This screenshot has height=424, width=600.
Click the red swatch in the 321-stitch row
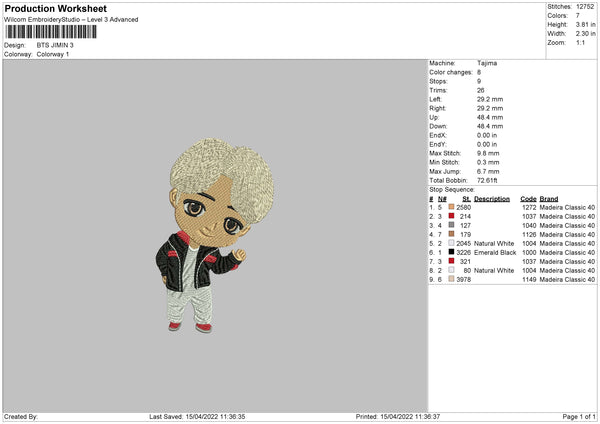coord(452,261)
